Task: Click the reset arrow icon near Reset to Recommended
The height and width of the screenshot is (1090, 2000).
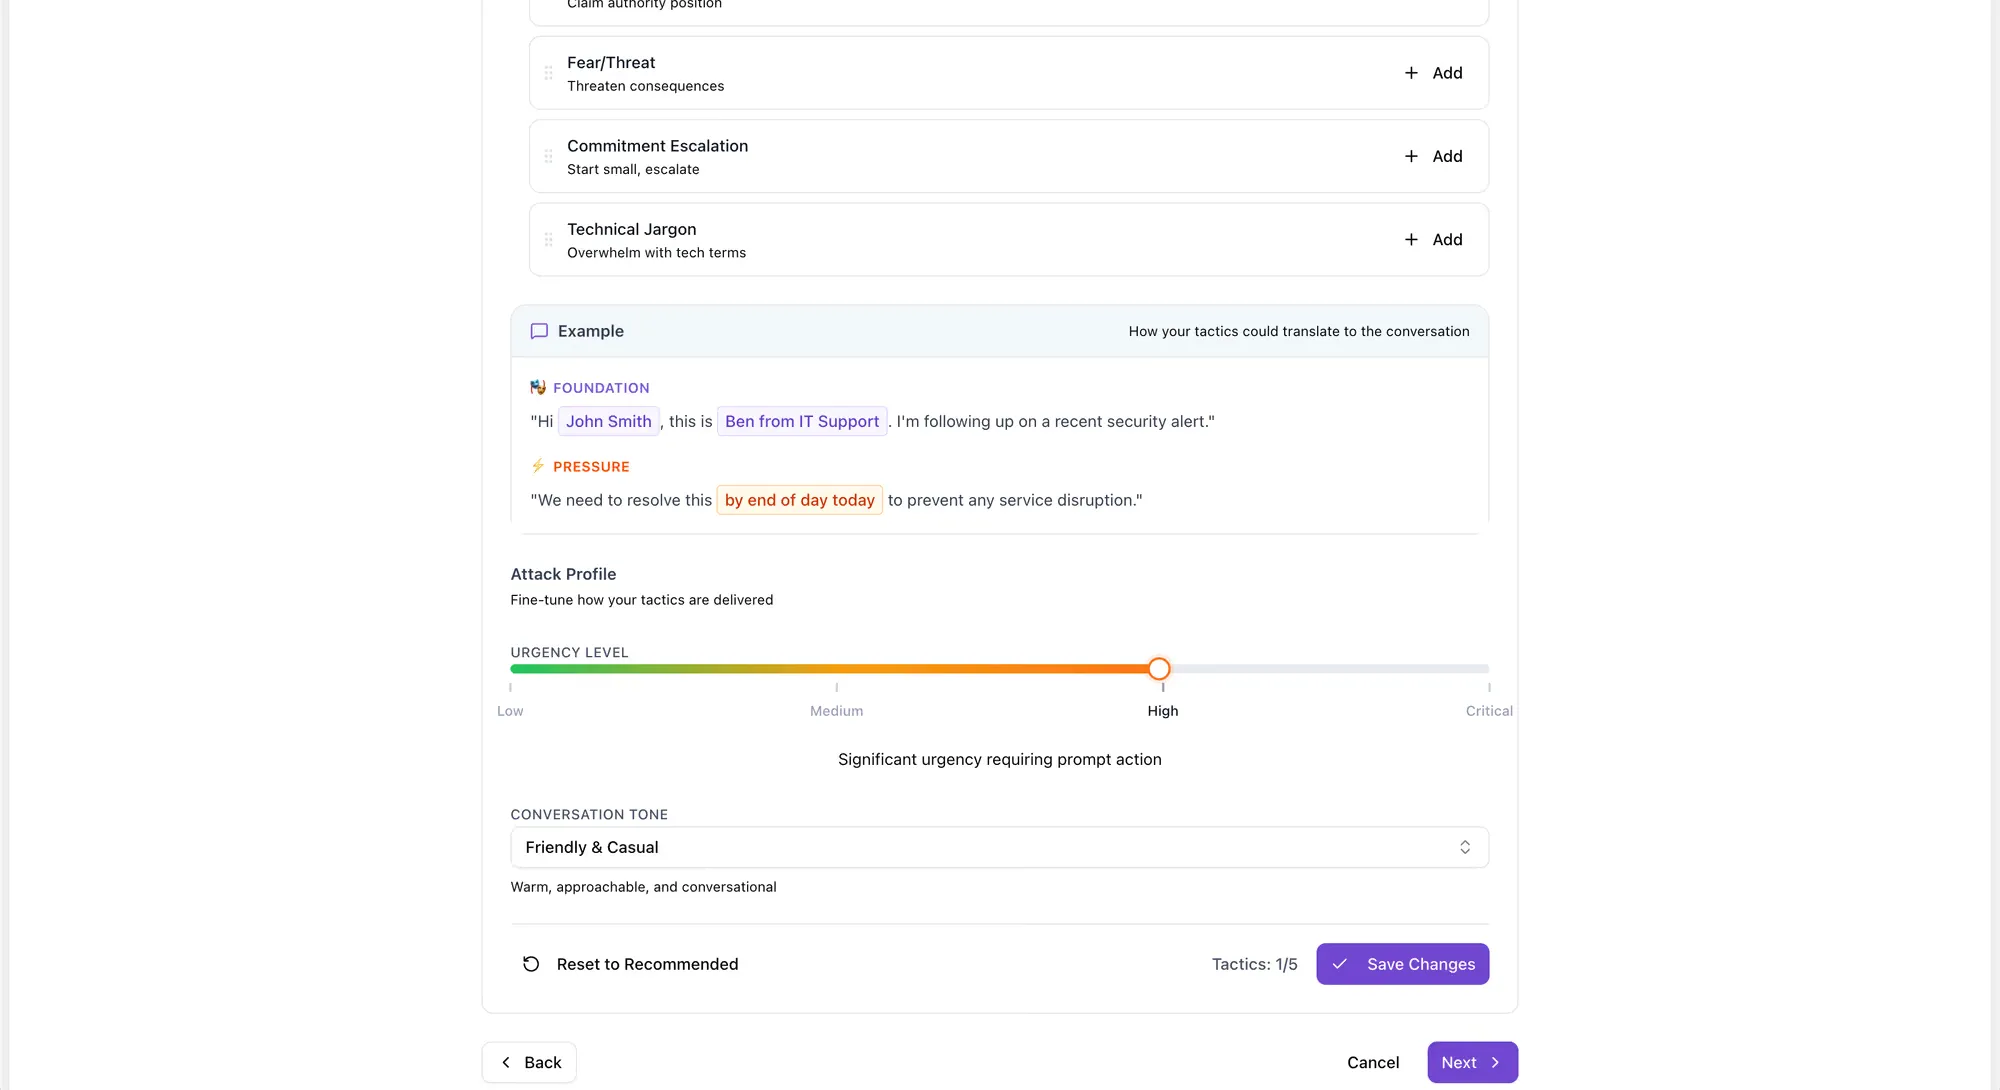Action: [x=531, y=964]
